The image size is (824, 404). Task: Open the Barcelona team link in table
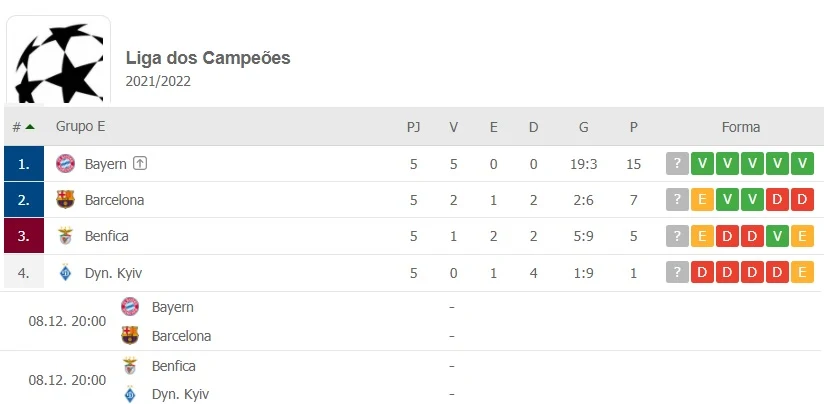coord(115,200)
